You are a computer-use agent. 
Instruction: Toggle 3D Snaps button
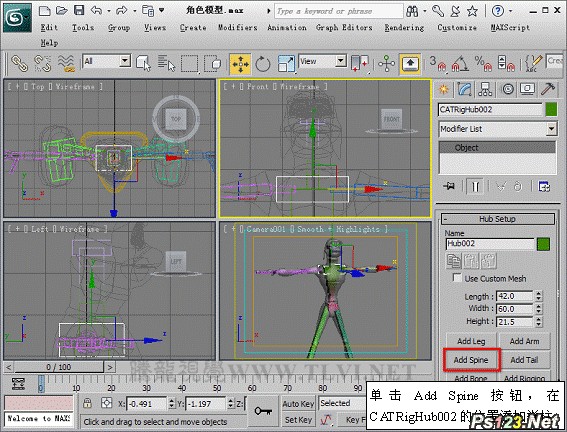coord(438,64)
